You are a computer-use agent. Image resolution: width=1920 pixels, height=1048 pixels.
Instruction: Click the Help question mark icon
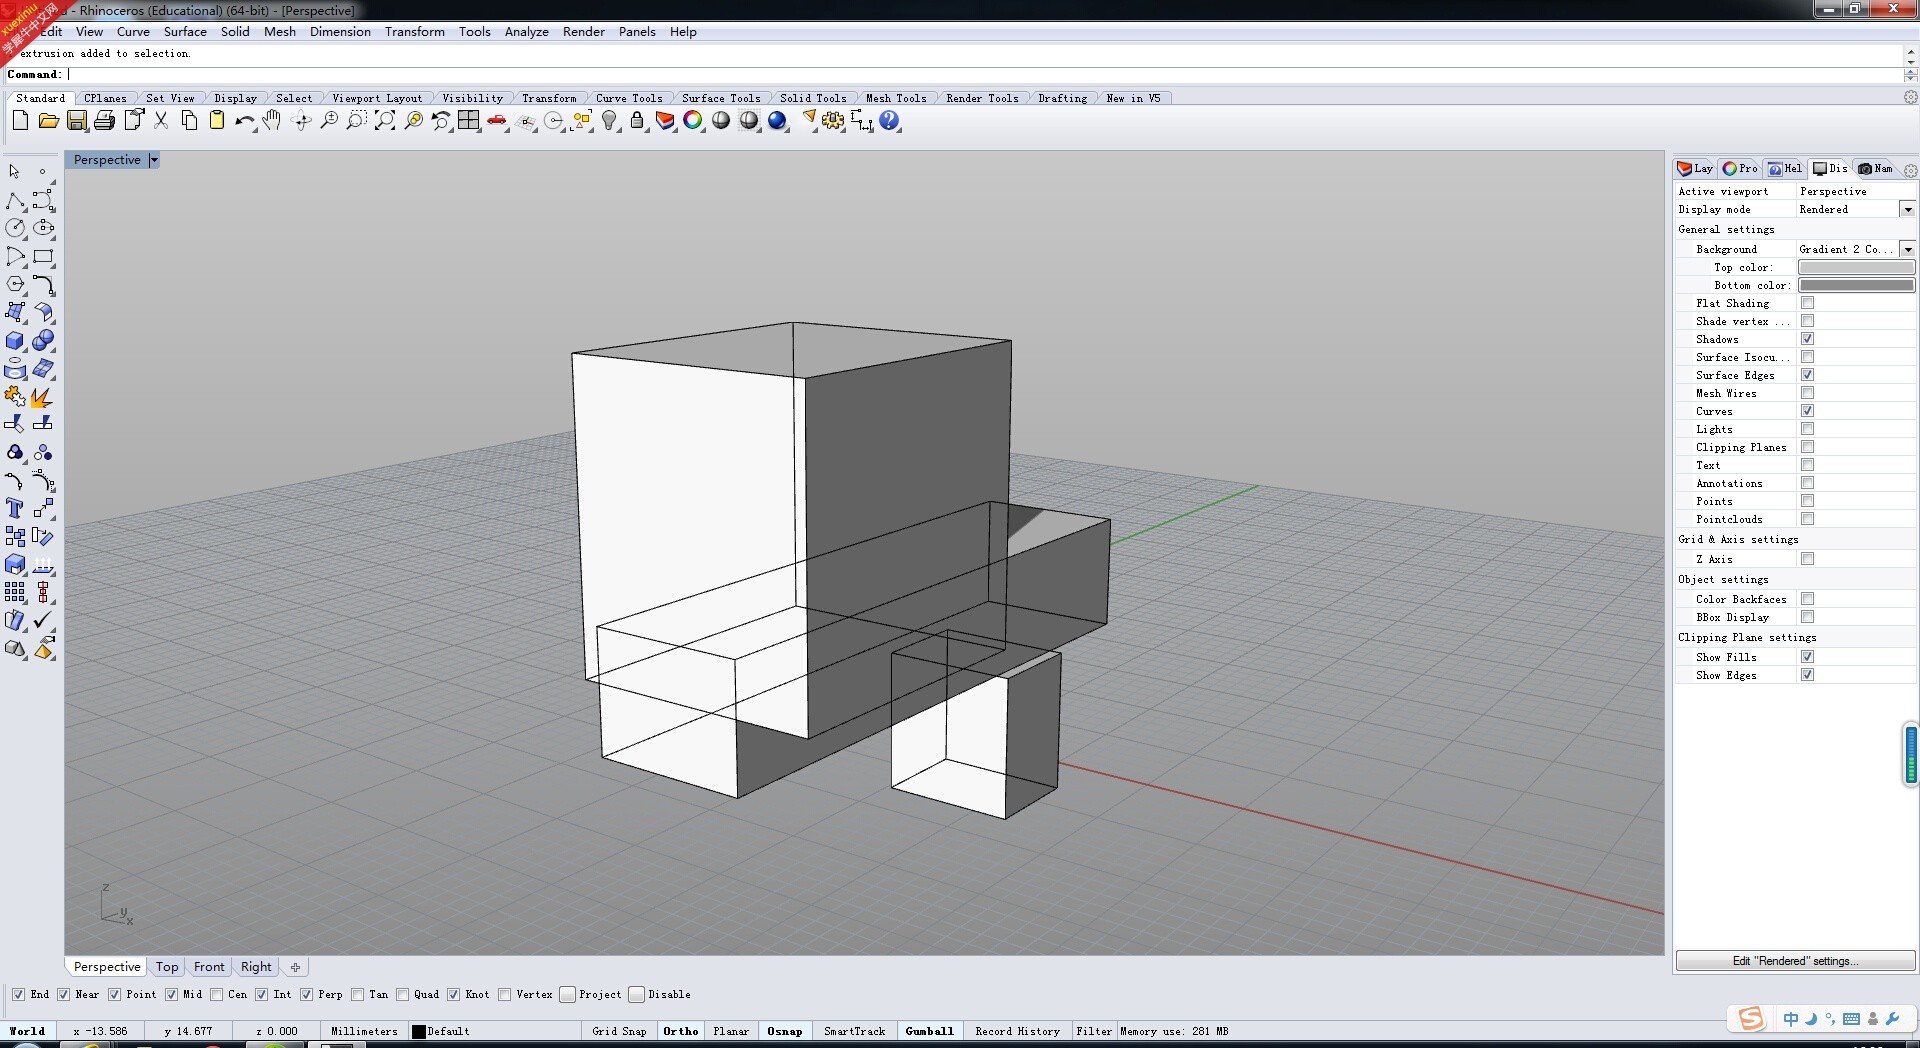889,121
